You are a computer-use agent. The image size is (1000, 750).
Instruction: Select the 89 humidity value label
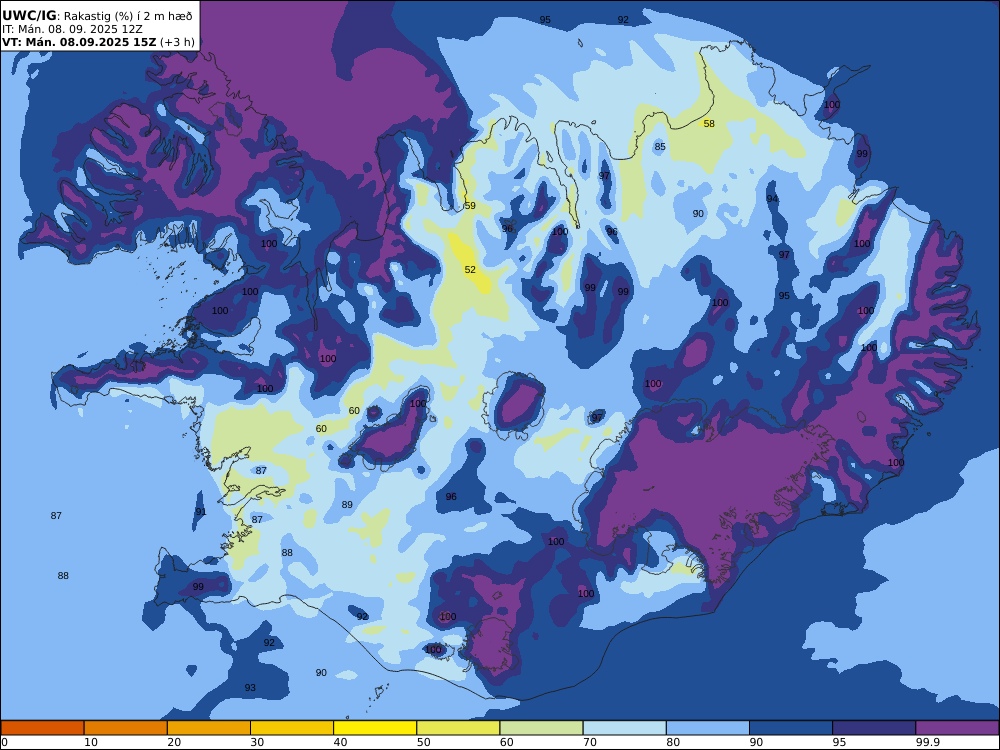pyautogui.click(x=347, y=504)
